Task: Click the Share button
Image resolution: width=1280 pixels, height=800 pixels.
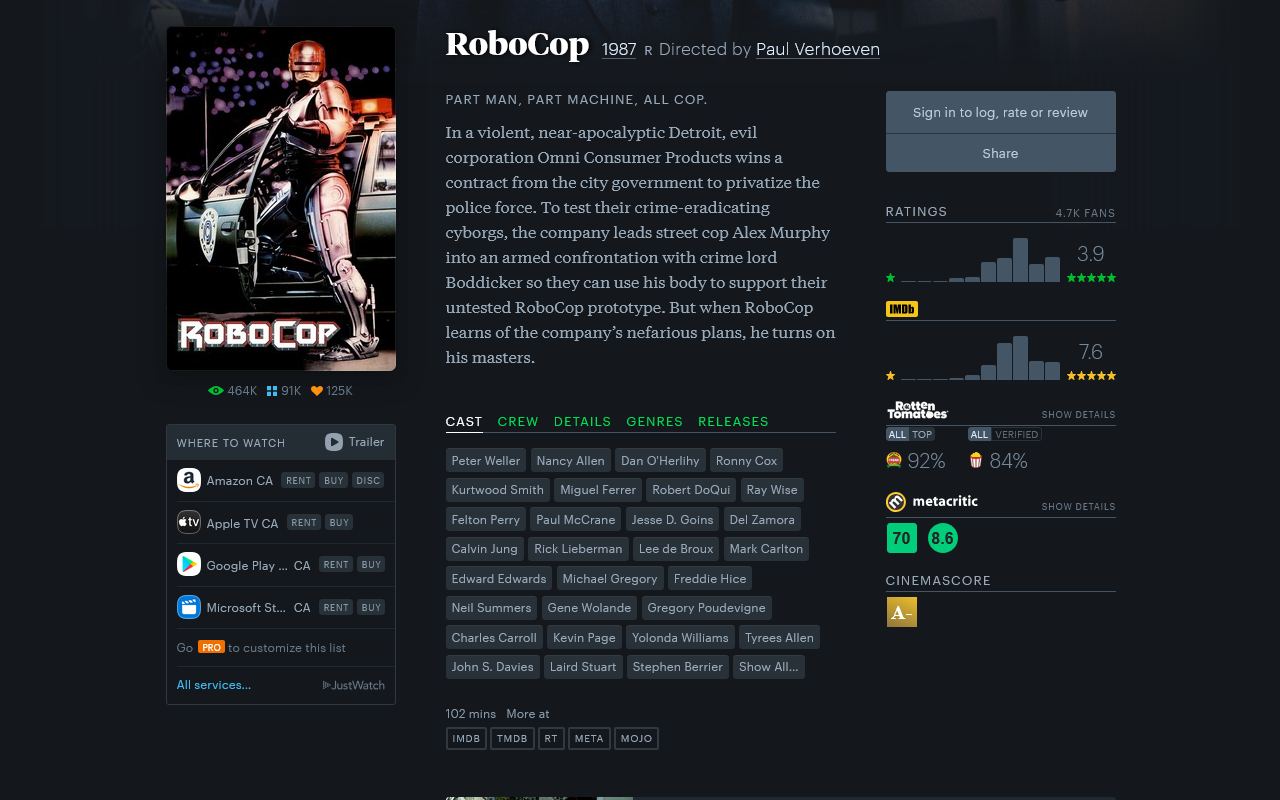Action: [1000, 153]
